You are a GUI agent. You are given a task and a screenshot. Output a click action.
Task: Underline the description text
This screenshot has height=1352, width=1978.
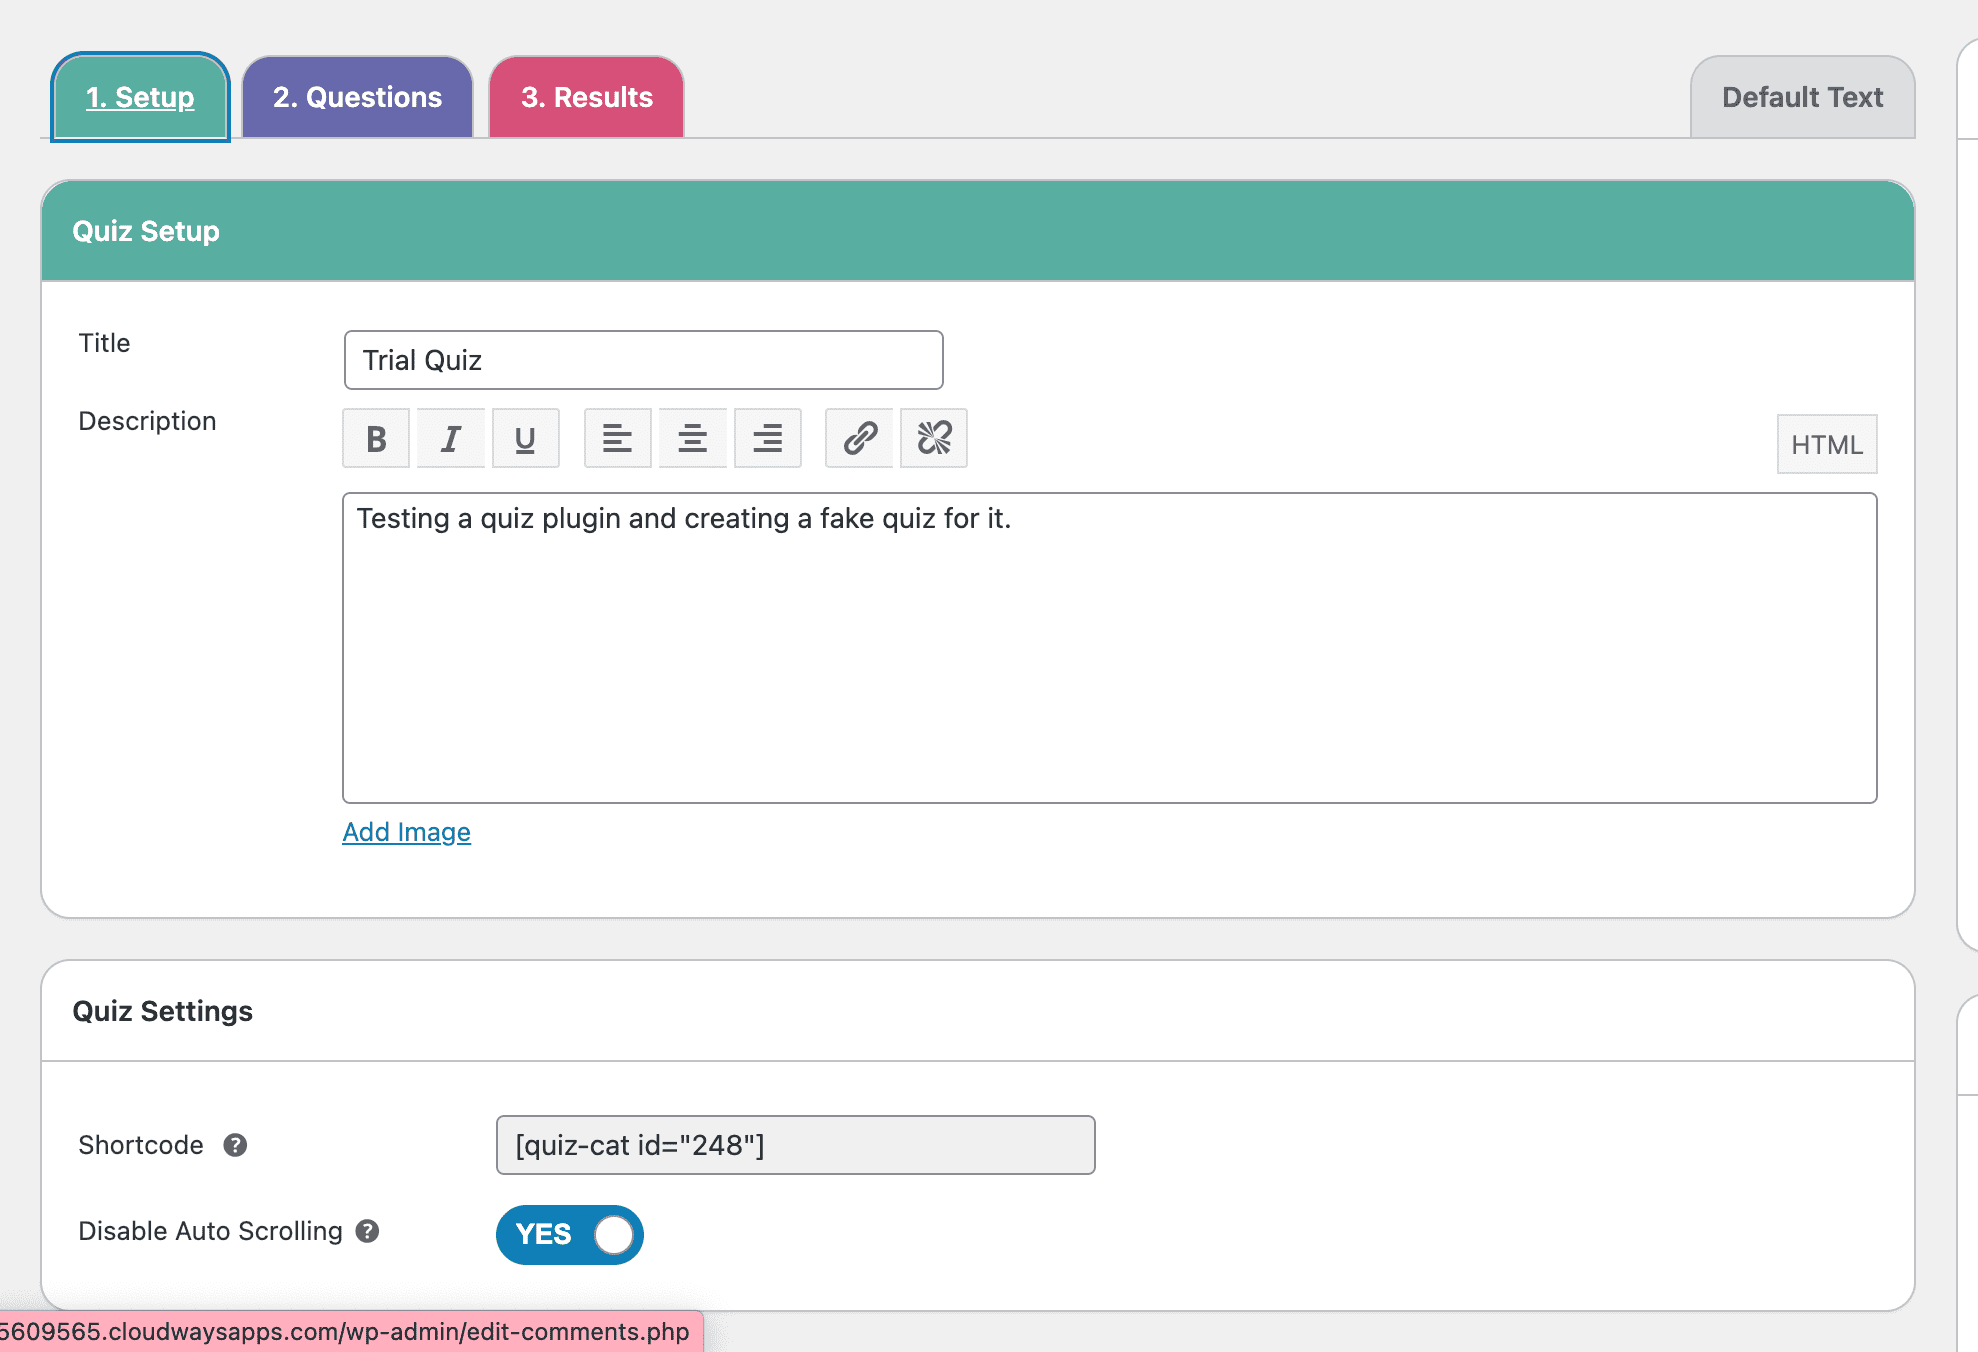point(526,438)
